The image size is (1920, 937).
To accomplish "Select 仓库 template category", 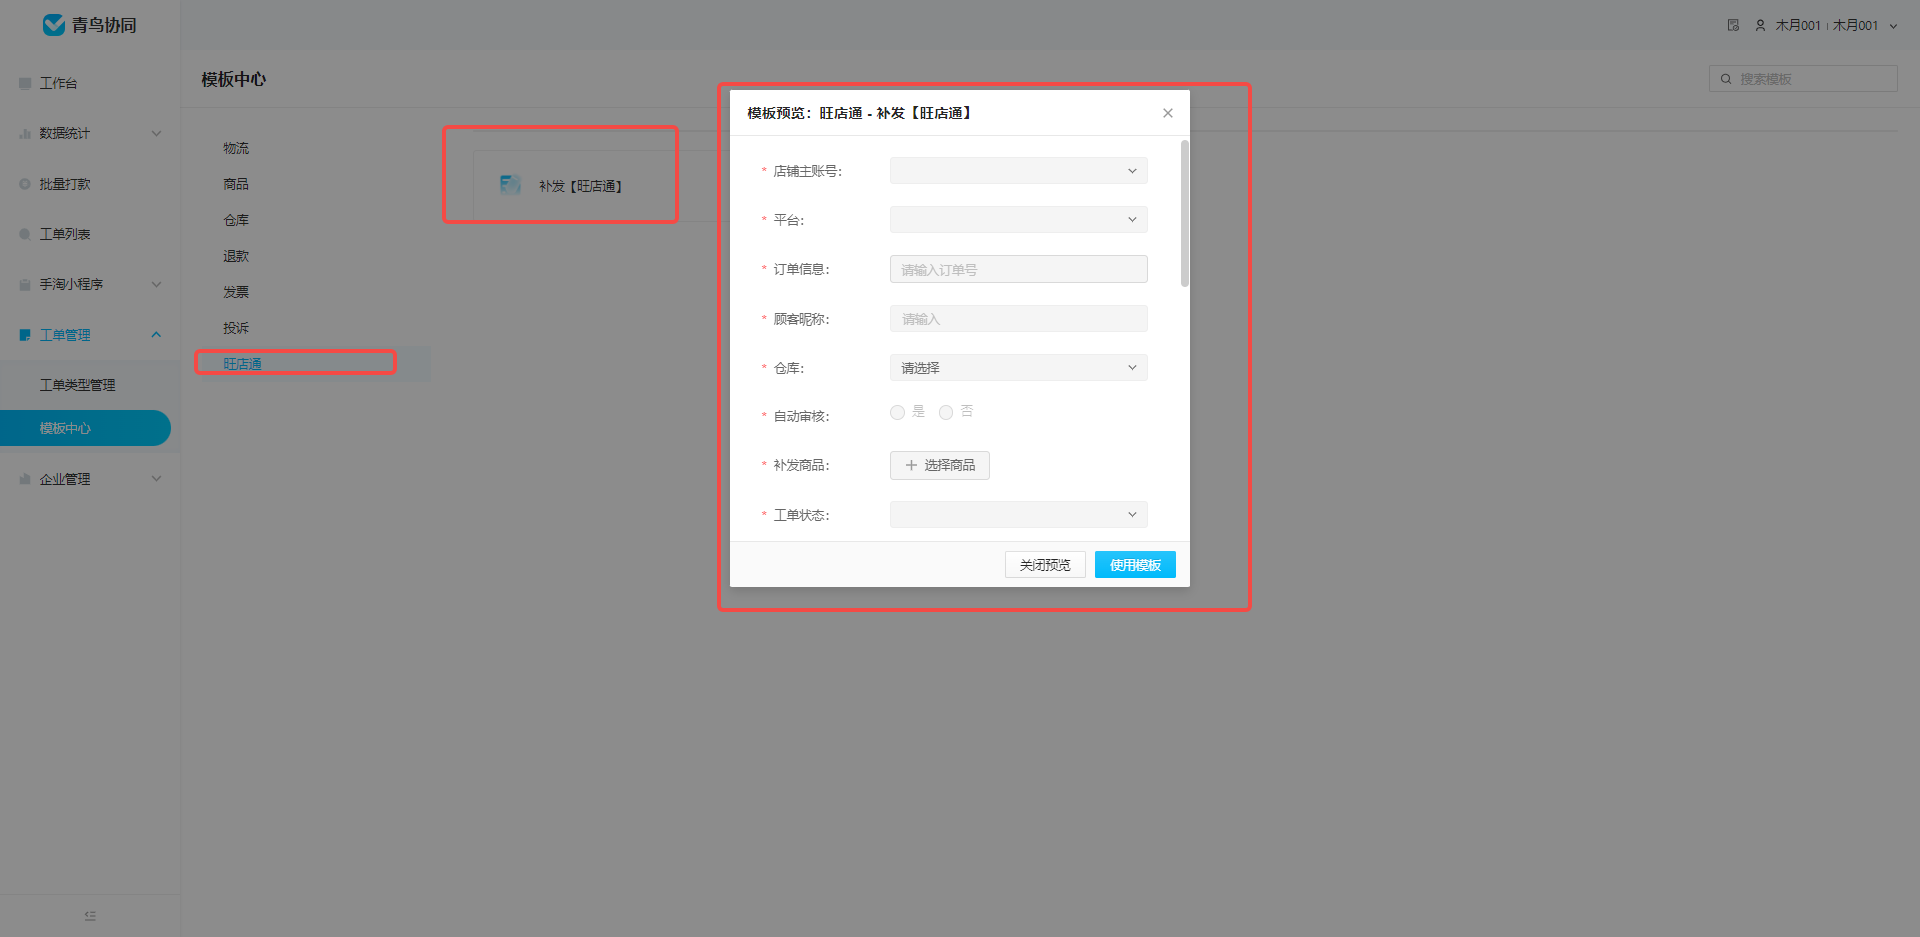I will point(236,220).
